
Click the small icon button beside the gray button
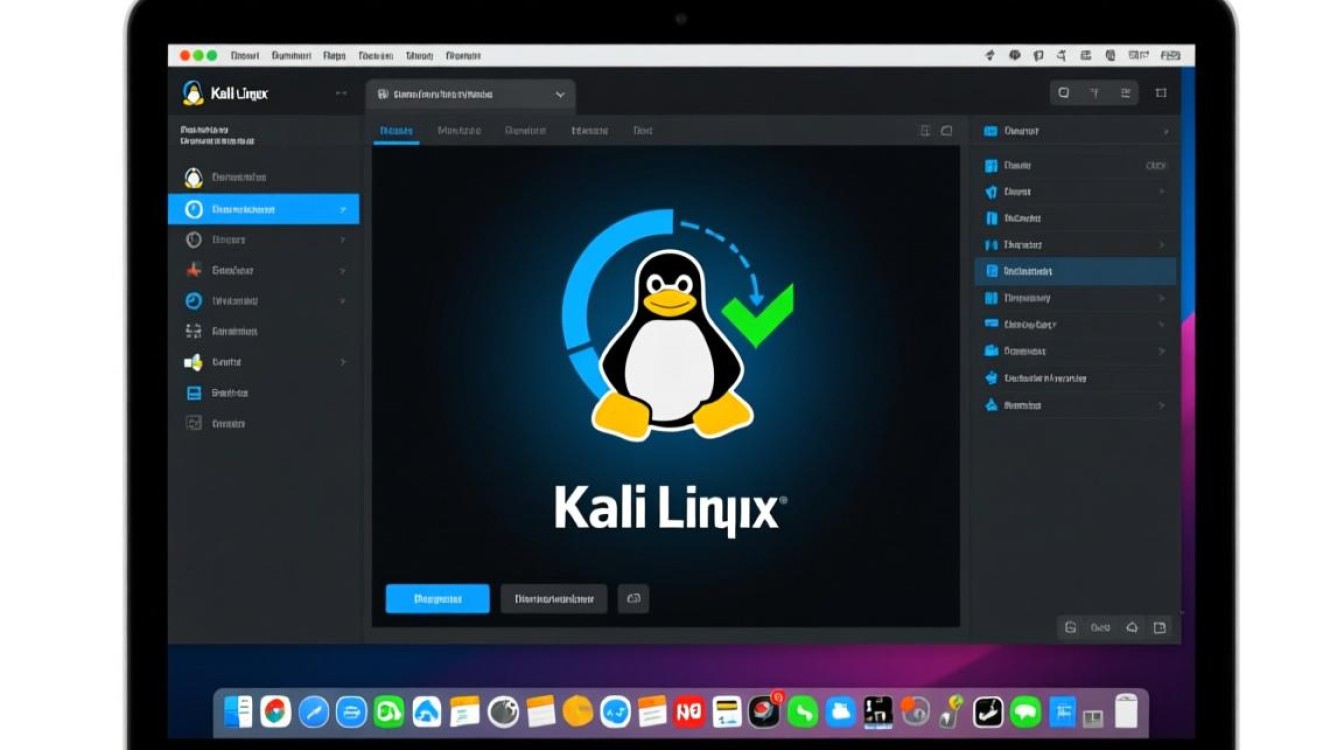pyautogui.click(x=633, y=599)
